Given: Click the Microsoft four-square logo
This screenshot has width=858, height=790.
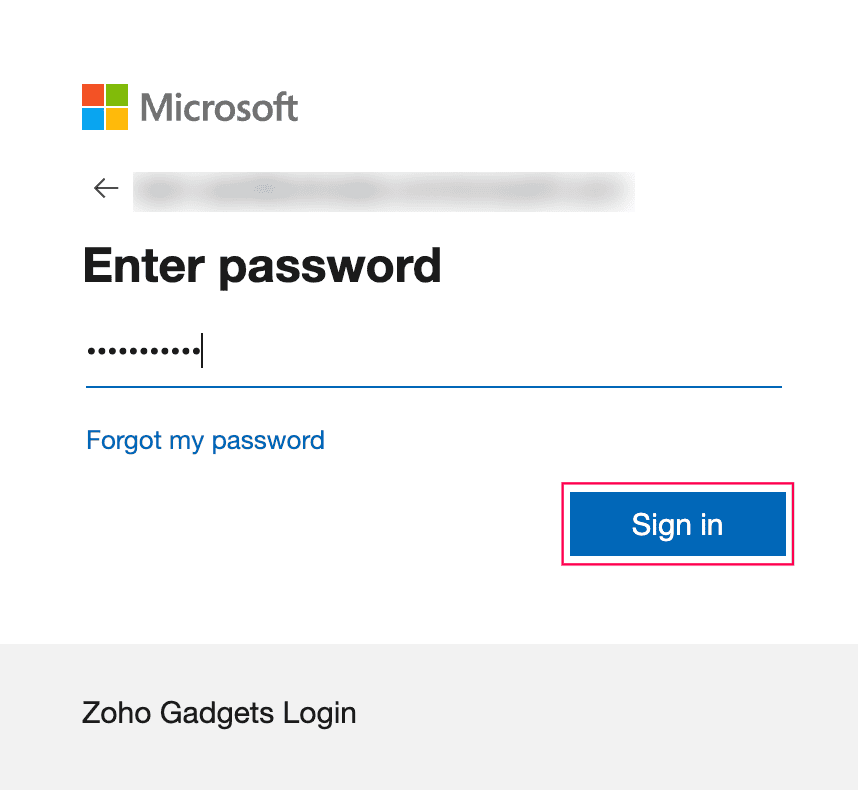Looking at the screenshot, I should pyautogui.click(x=105, y=106).
